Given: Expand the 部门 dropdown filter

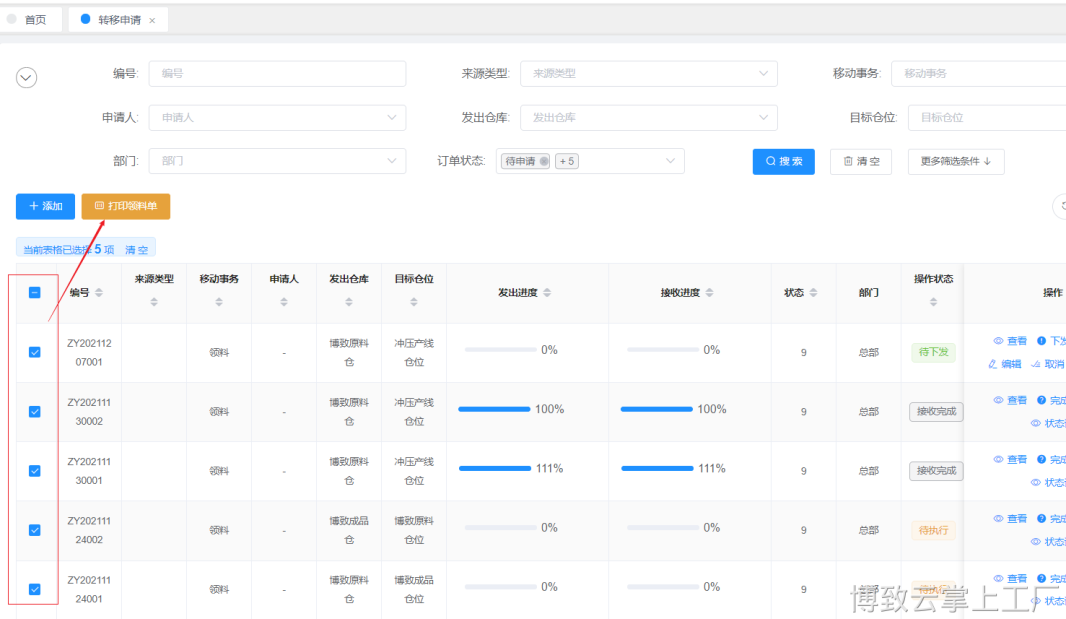Looking at the screenshot, I should pos(277,161).
